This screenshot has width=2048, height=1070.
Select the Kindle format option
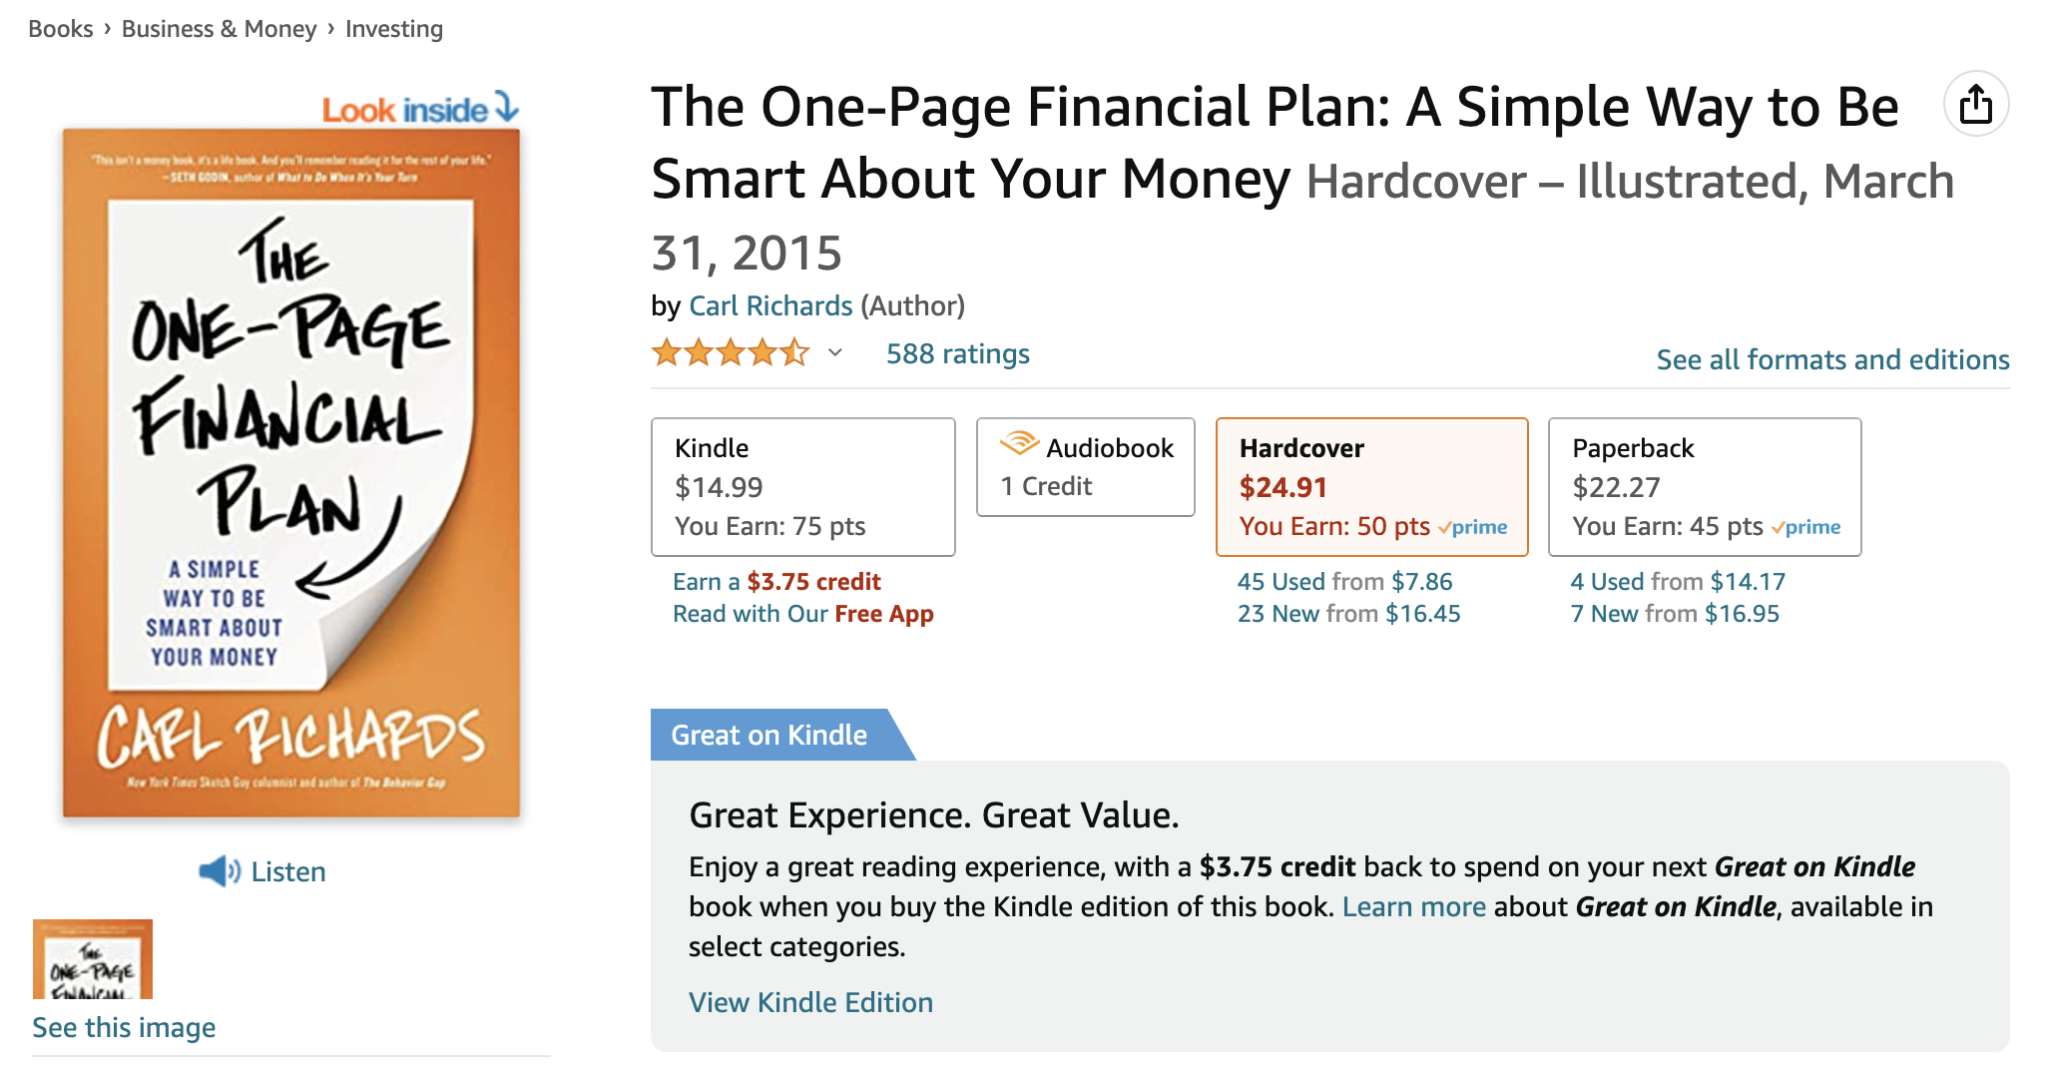[x=803, y=487]
